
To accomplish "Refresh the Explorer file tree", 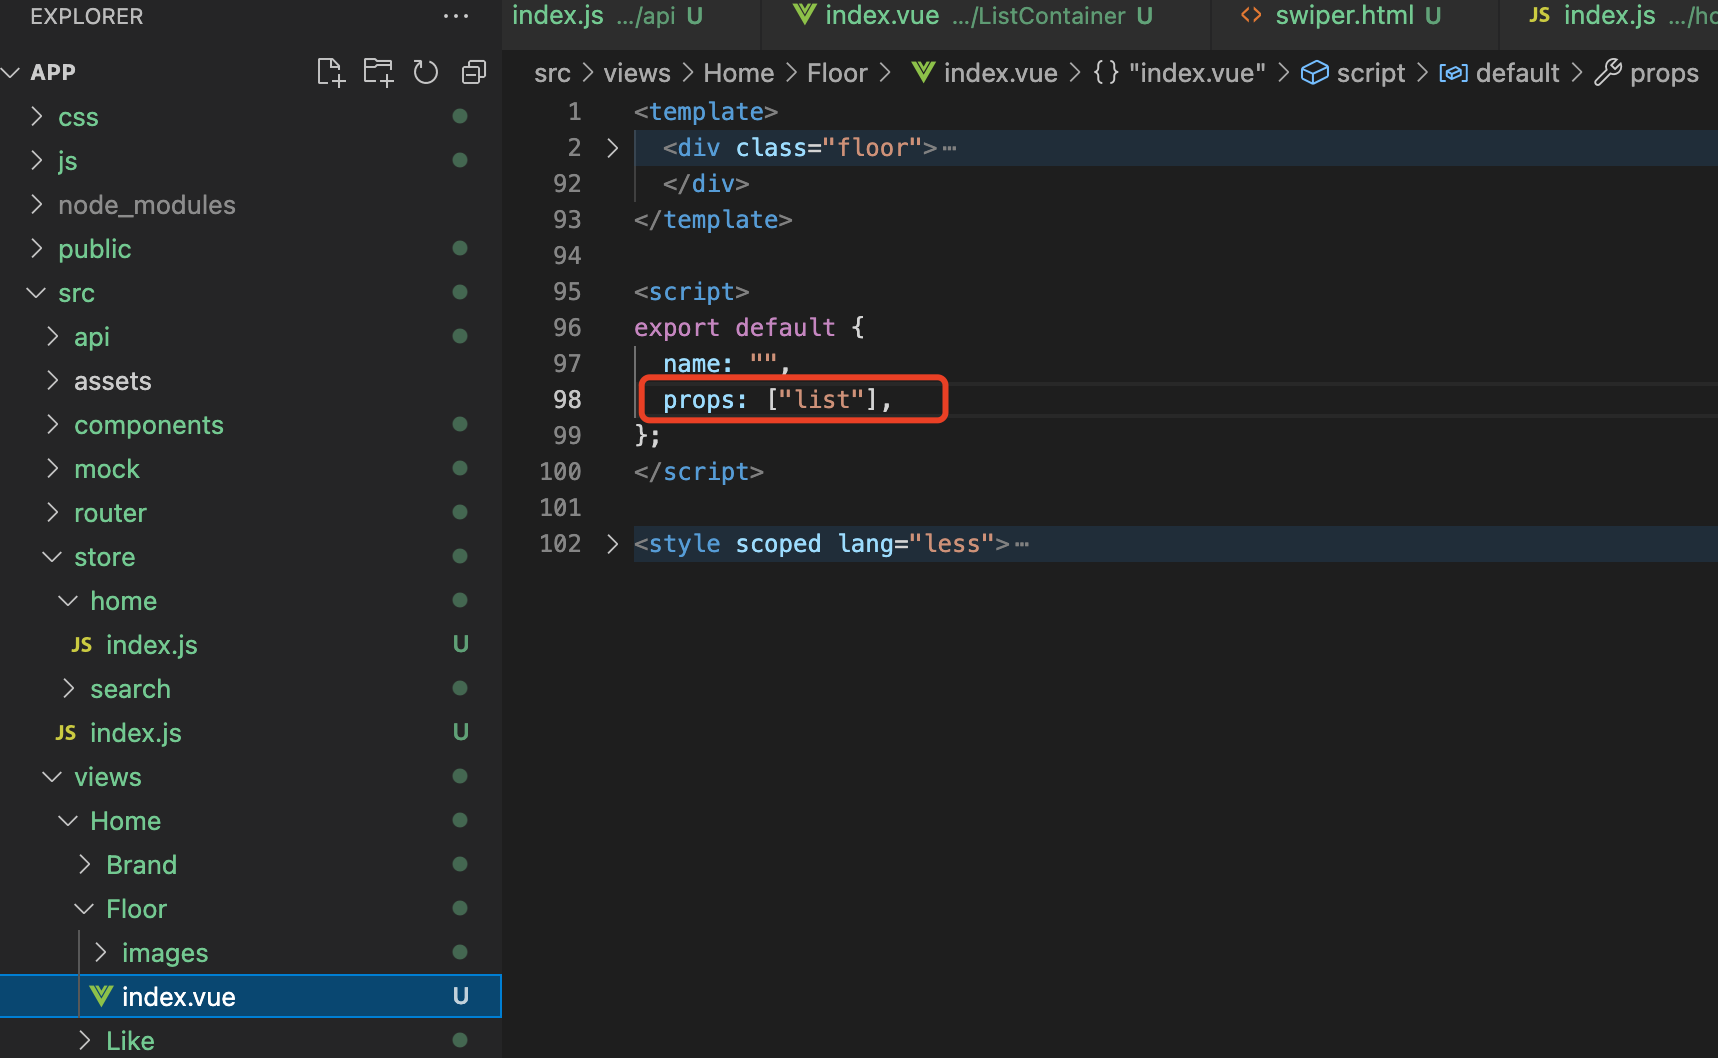I will (x=426, y=72).
